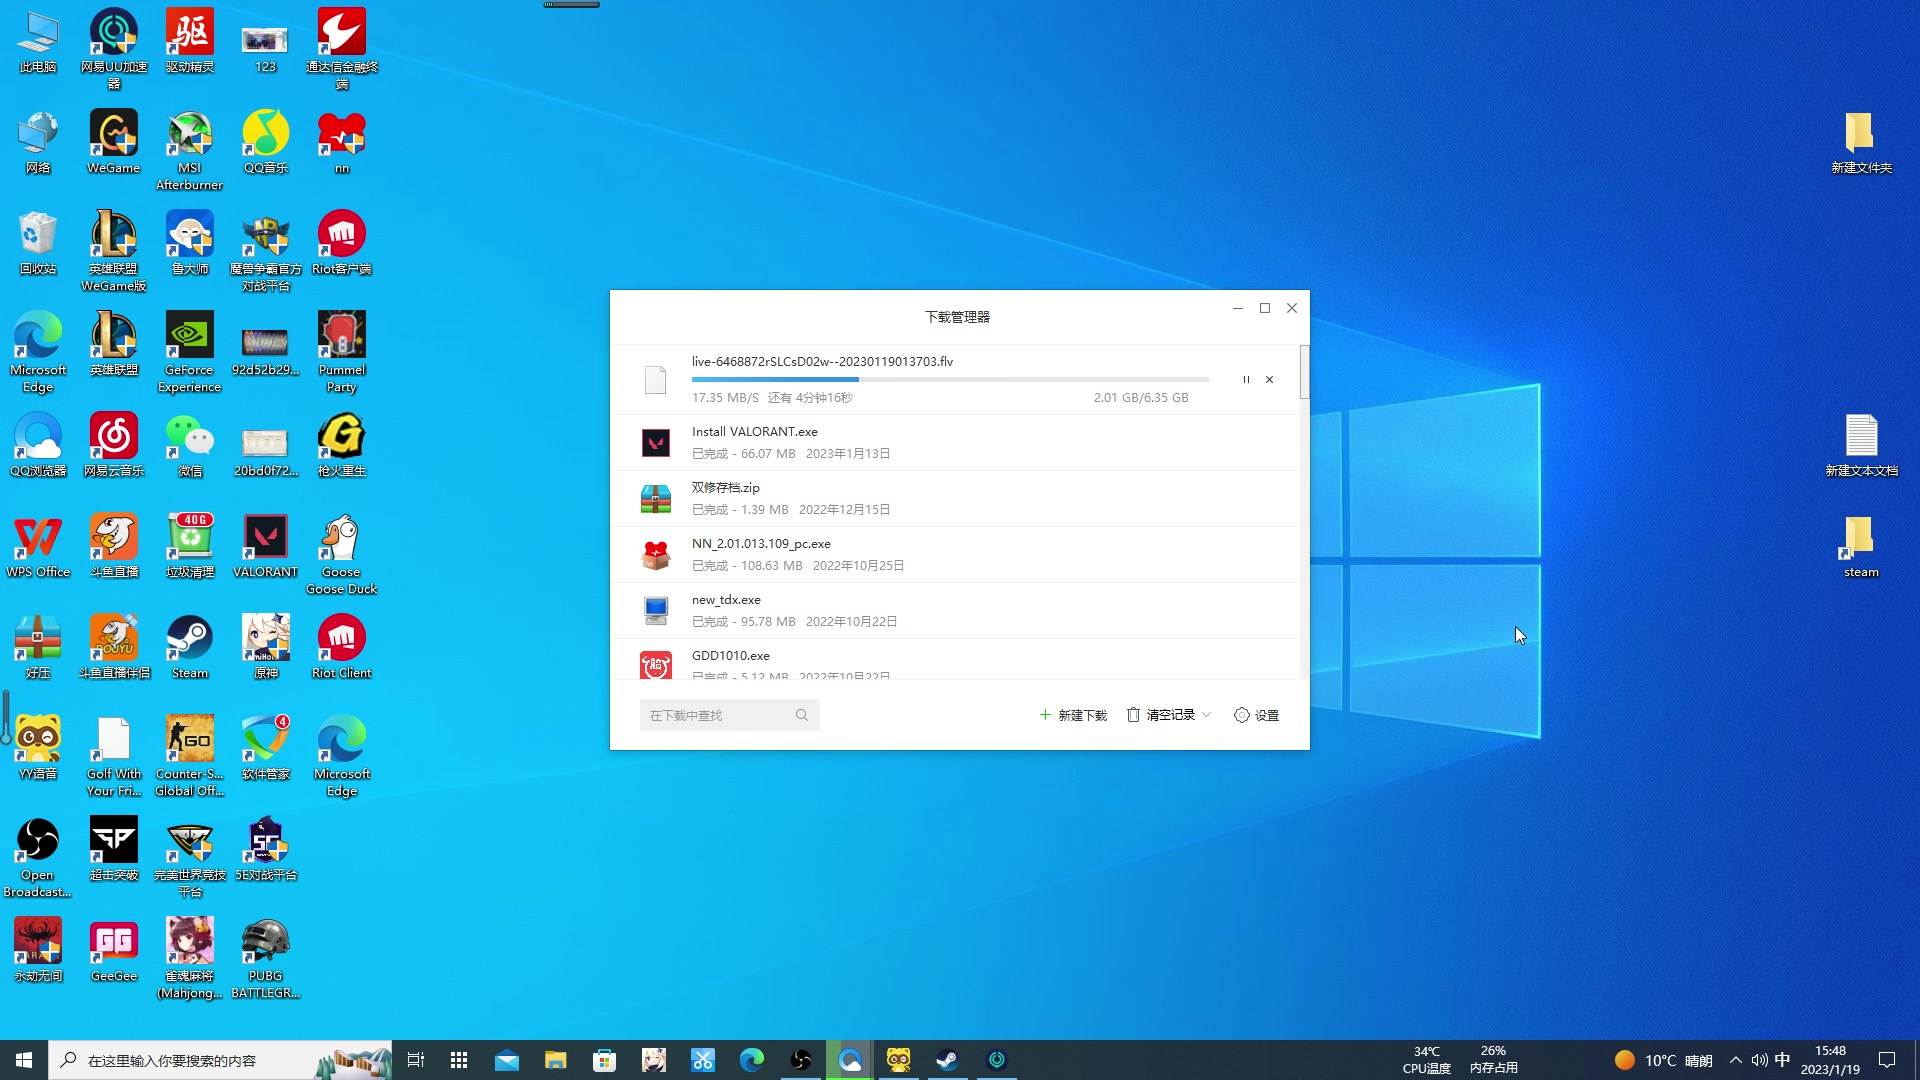Viewport: 1920px width, 1080px height.
Task: Select NN_2.01.013.109_pc.exe download entry
Action: point(955,555)
